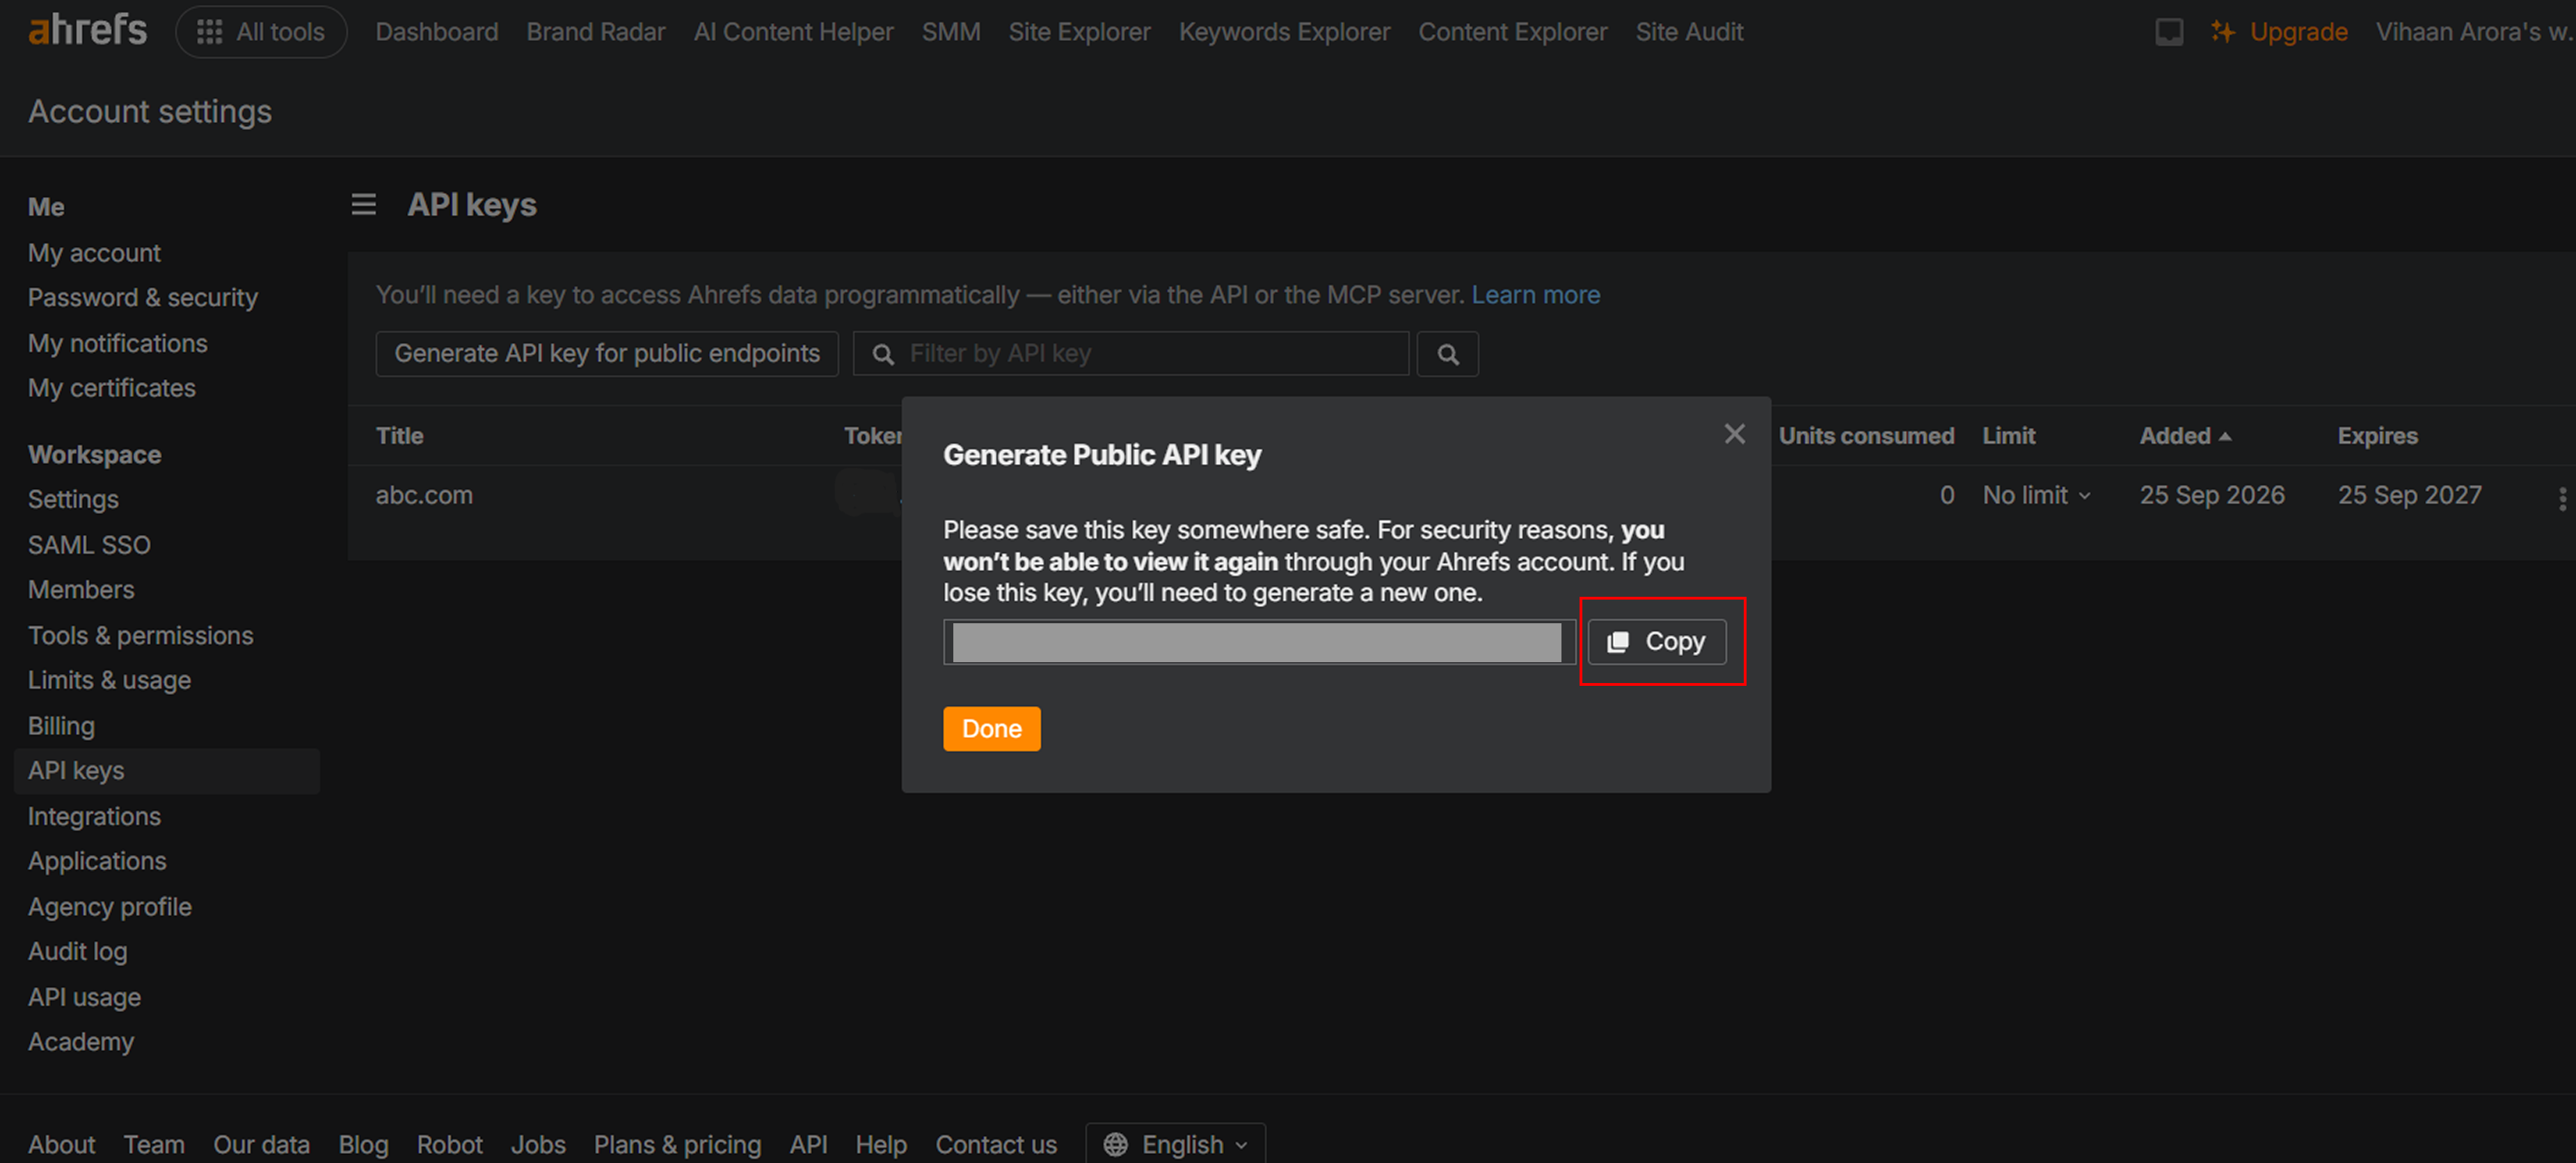Go to Dashboard
The width and height of the screenshot is (2576, 1163).
click(x=437, y=32)
